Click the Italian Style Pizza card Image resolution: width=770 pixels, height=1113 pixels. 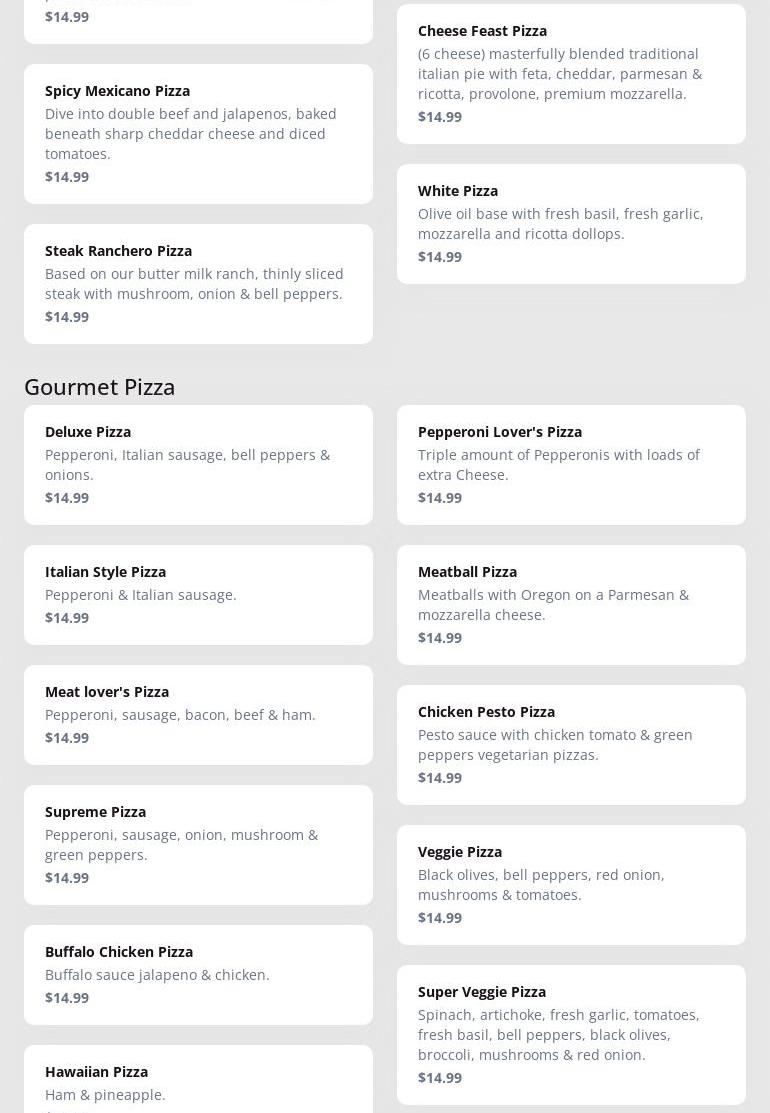point(198,594)
